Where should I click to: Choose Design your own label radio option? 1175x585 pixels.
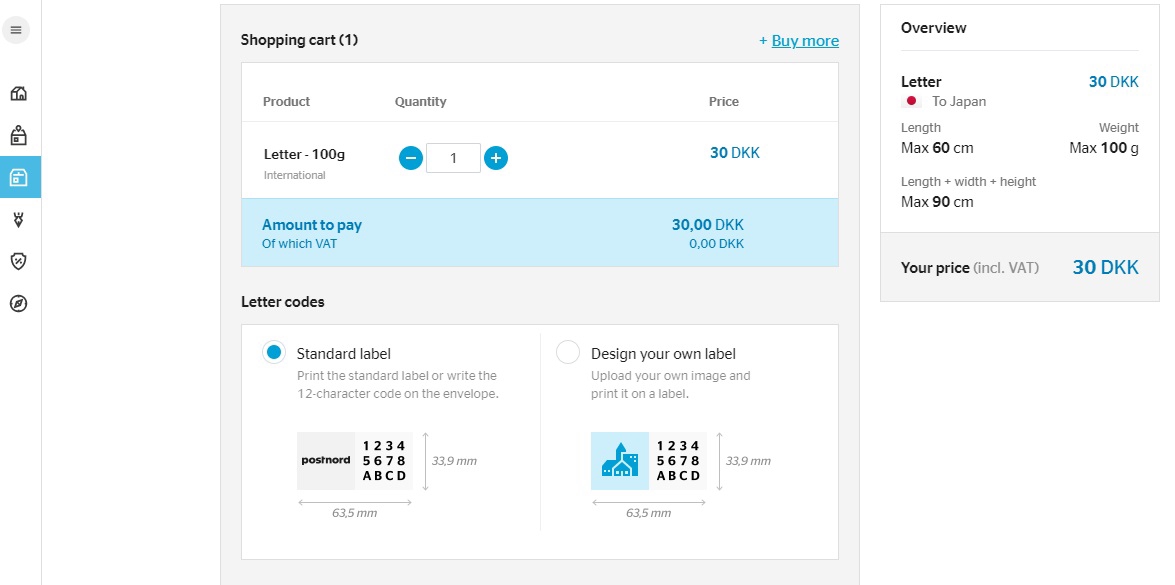568,353
